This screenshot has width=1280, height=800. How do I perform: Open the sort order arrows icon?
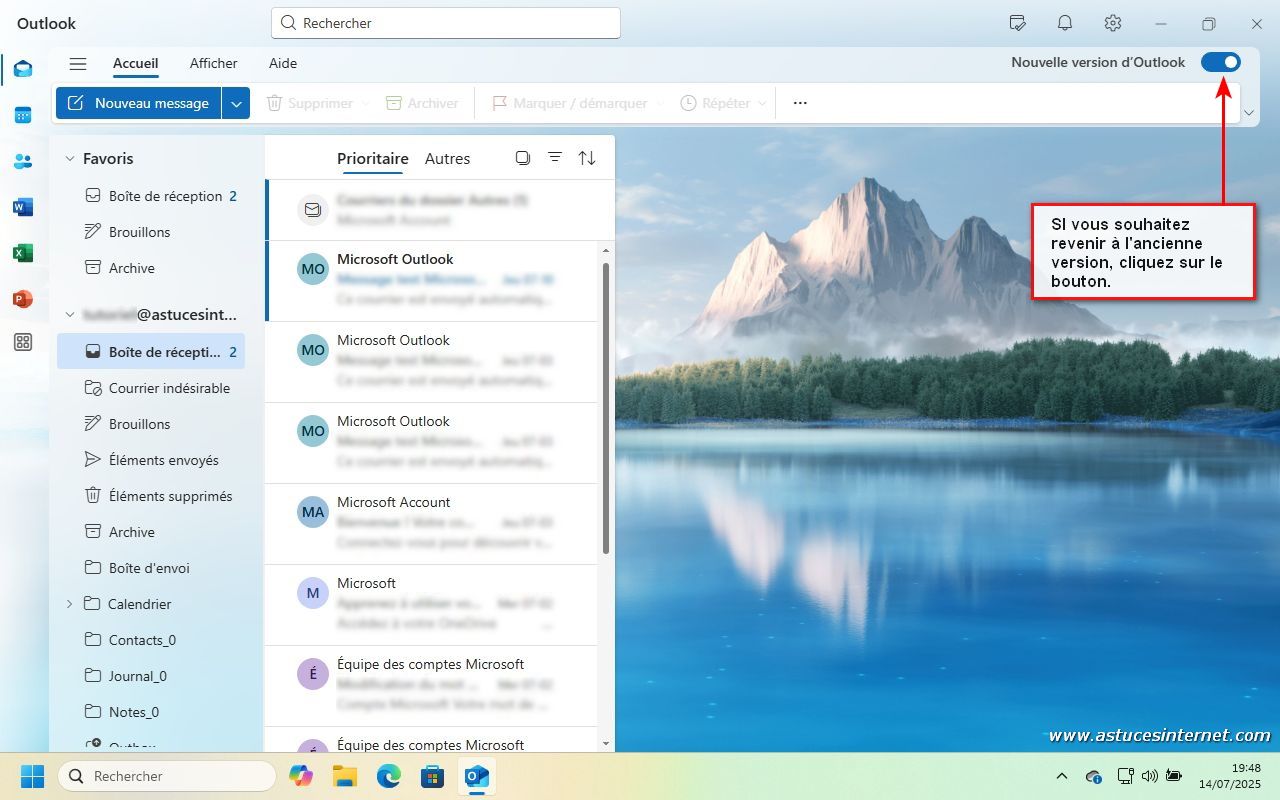pos(587,158)
